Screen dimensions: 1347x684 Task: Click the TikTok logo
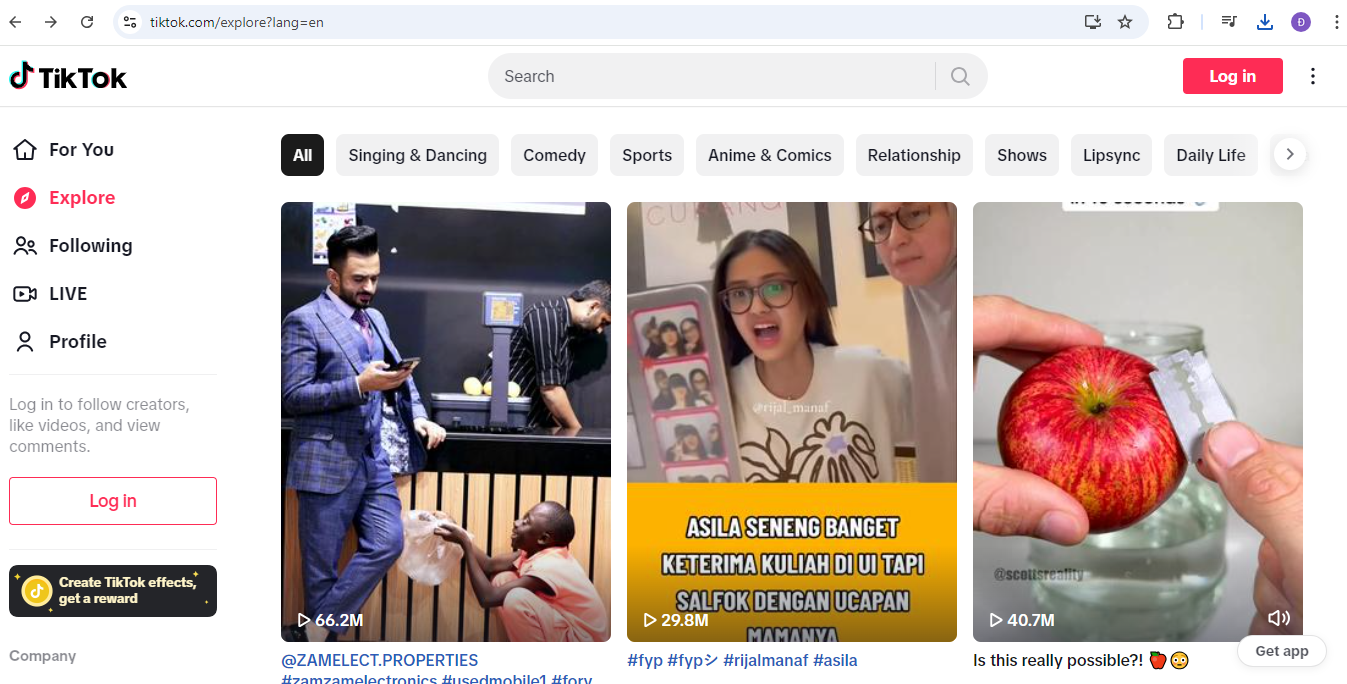pos(68,76)
